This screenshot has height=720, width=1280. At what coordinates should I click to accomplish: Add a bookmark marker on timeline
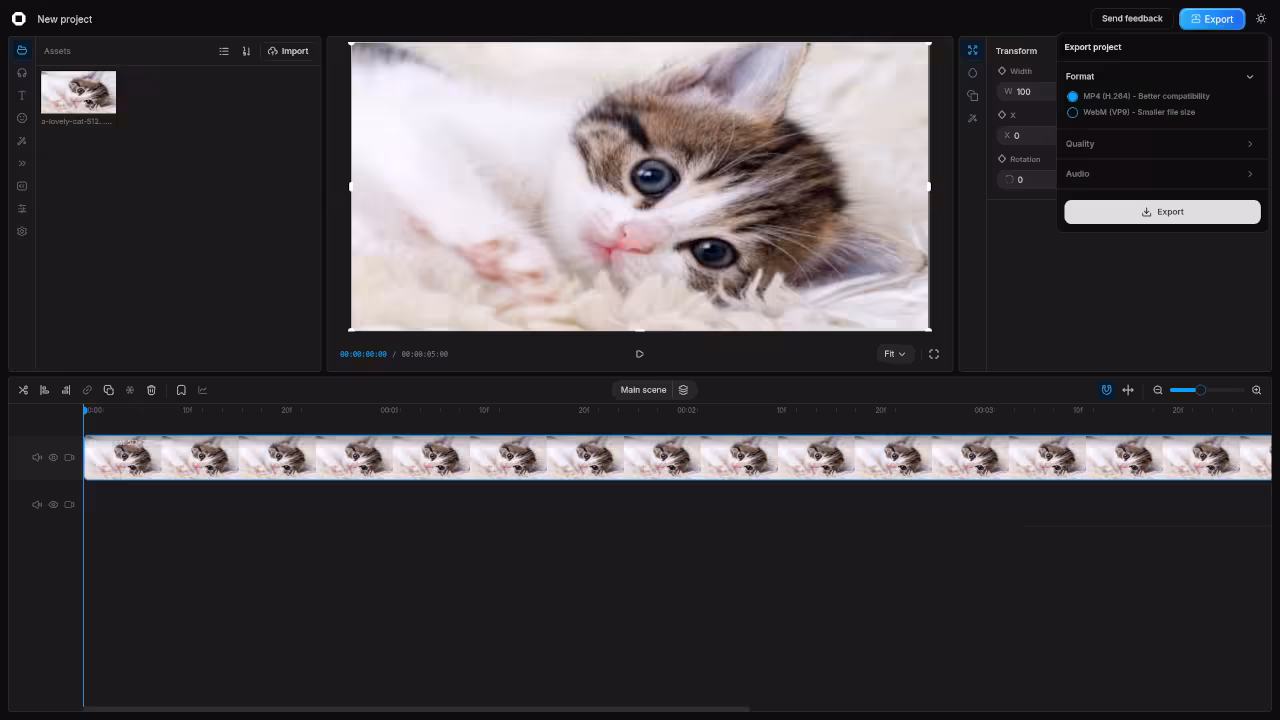pos(181,390)
